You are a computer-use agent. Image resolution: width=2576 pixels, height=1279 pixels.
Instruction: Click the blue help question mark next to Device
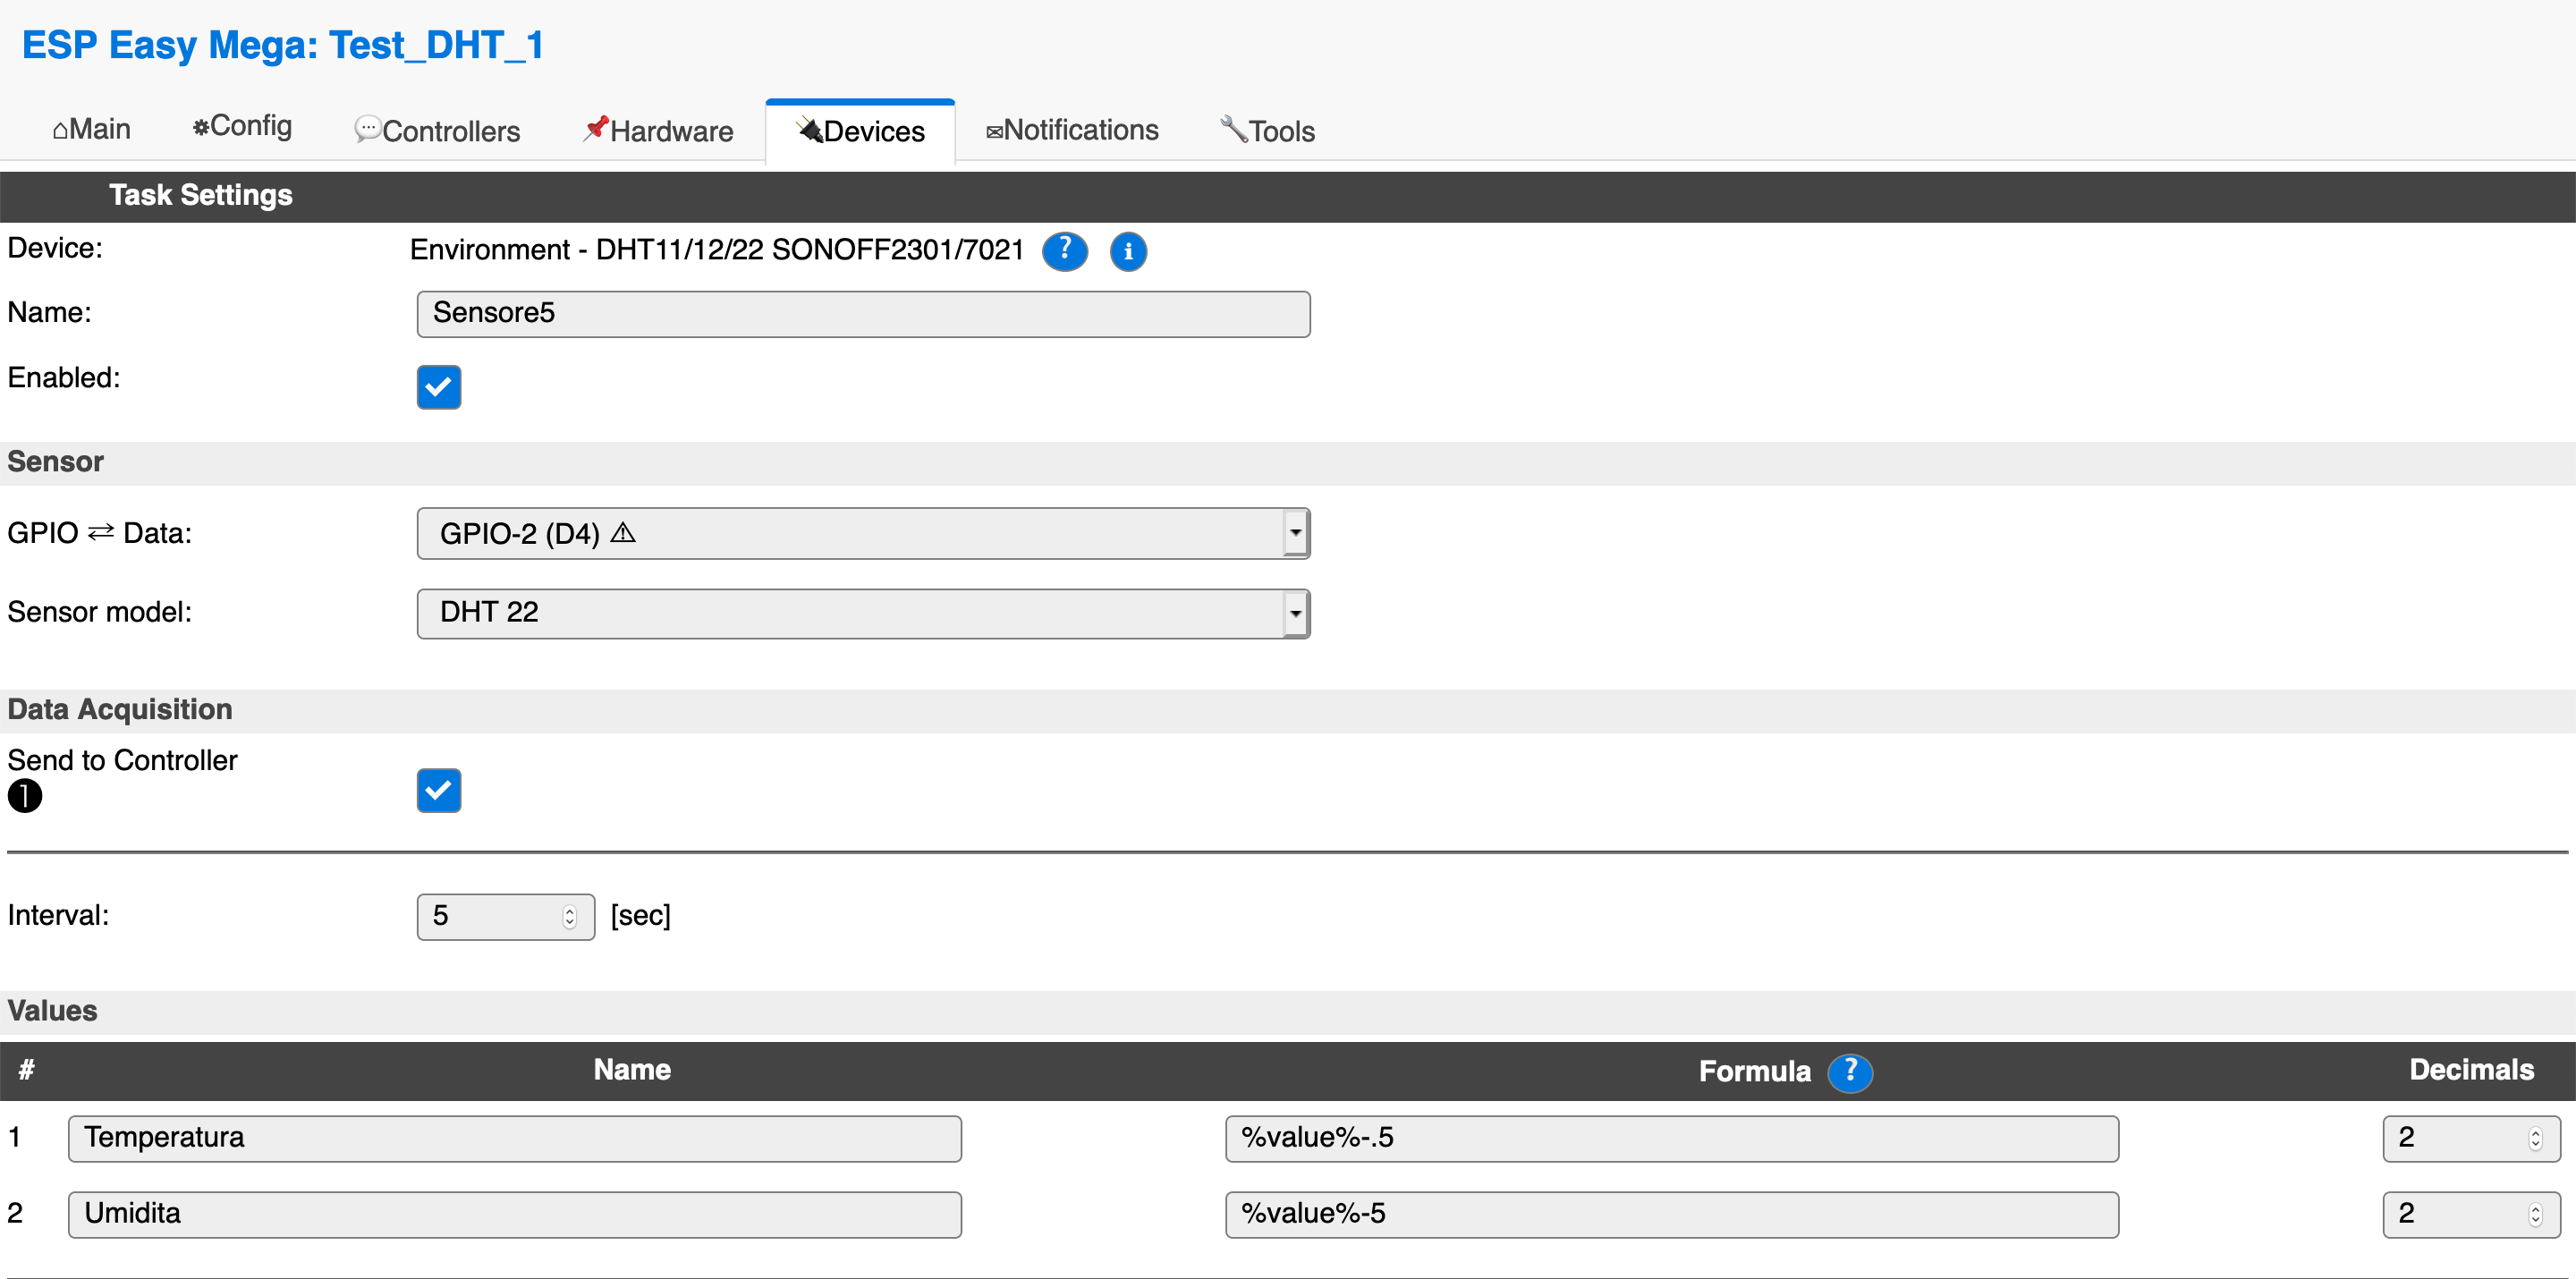[x=1064, y=250]
